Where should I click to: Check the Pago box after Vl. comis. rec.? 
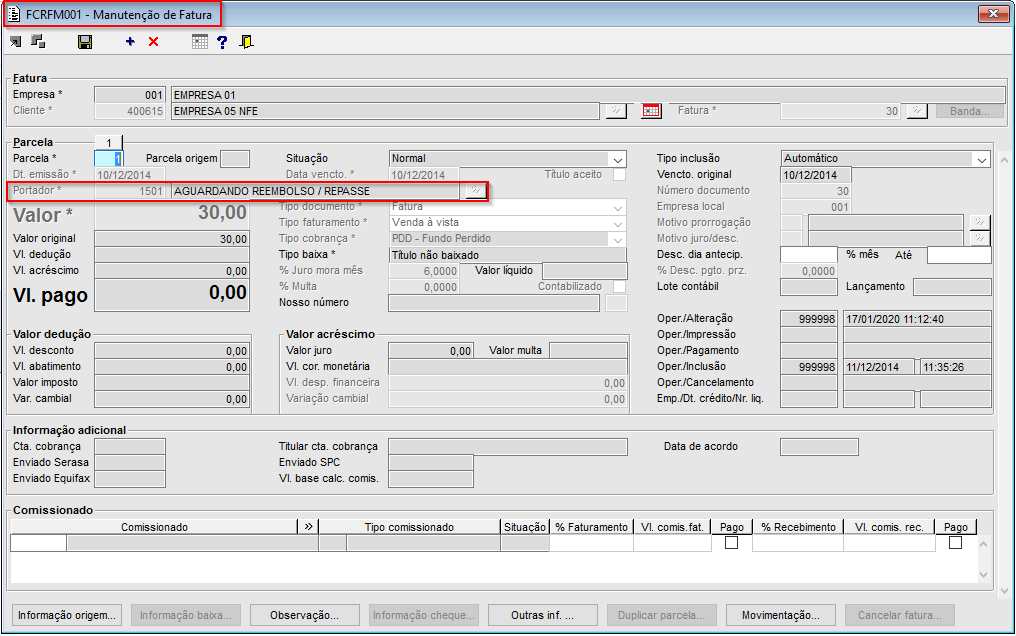click(x=955, y=543)
